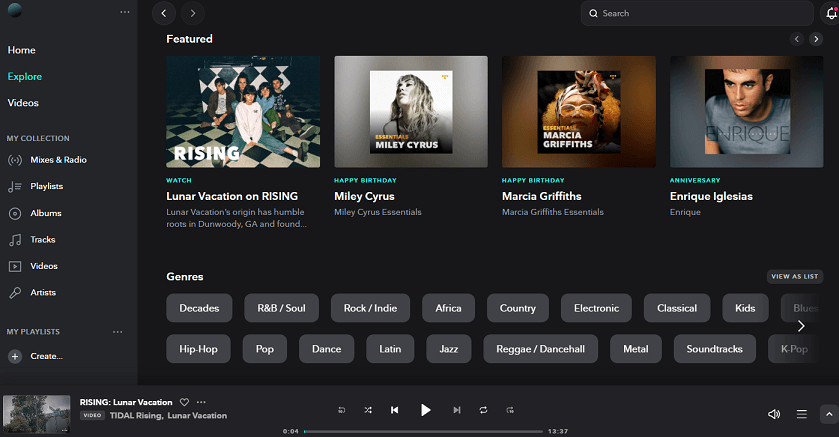839x437 pixels.
Task: Click the notifications bell icon
Action: [x=831, y=13]
